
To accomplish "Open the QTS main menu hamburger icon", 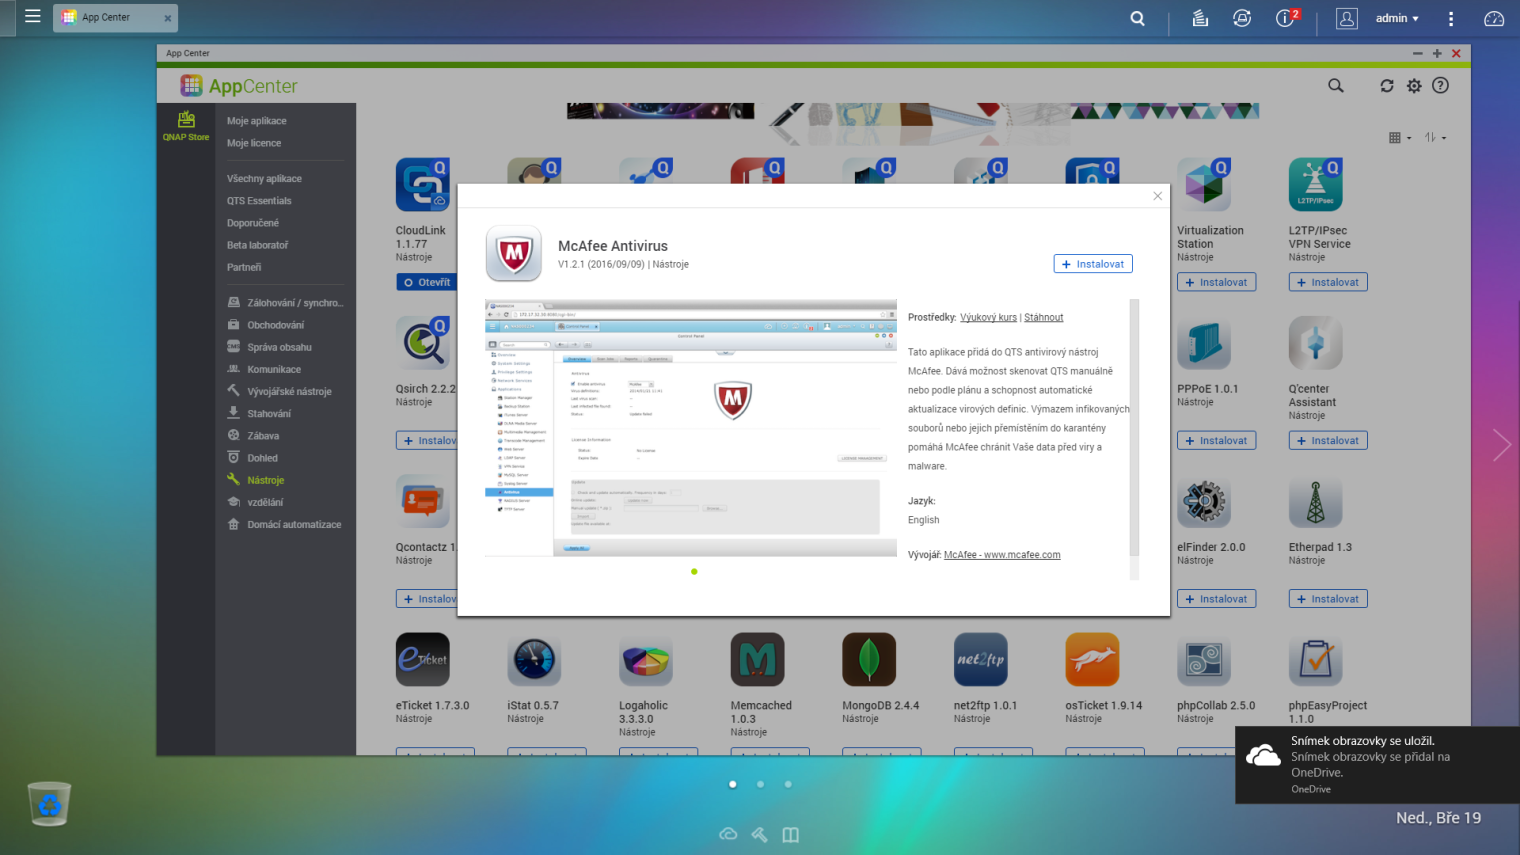I will pos(33,17).
